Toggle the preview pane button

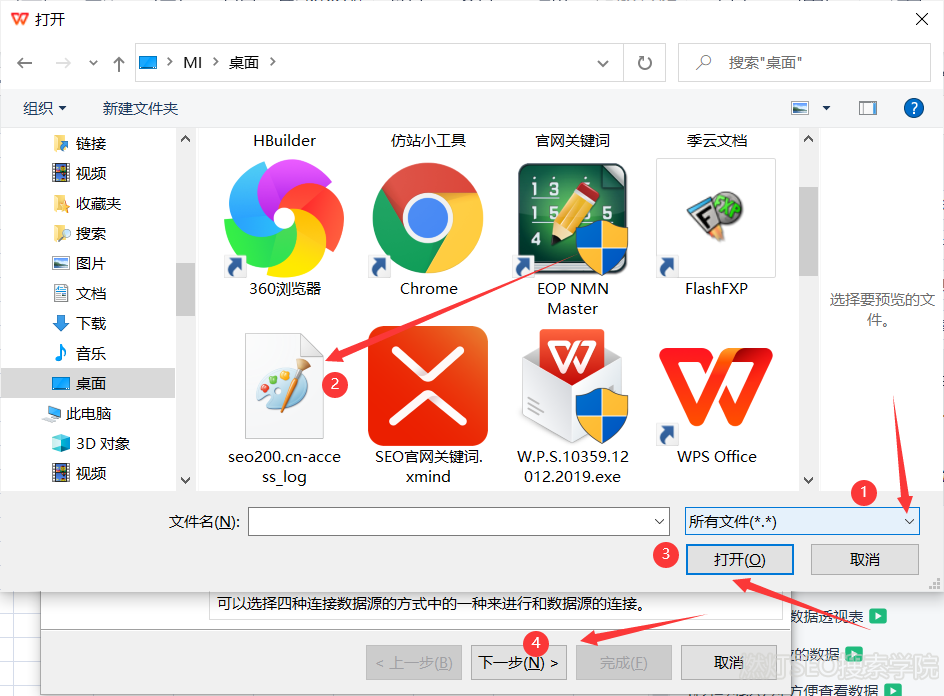click(868, 108)
